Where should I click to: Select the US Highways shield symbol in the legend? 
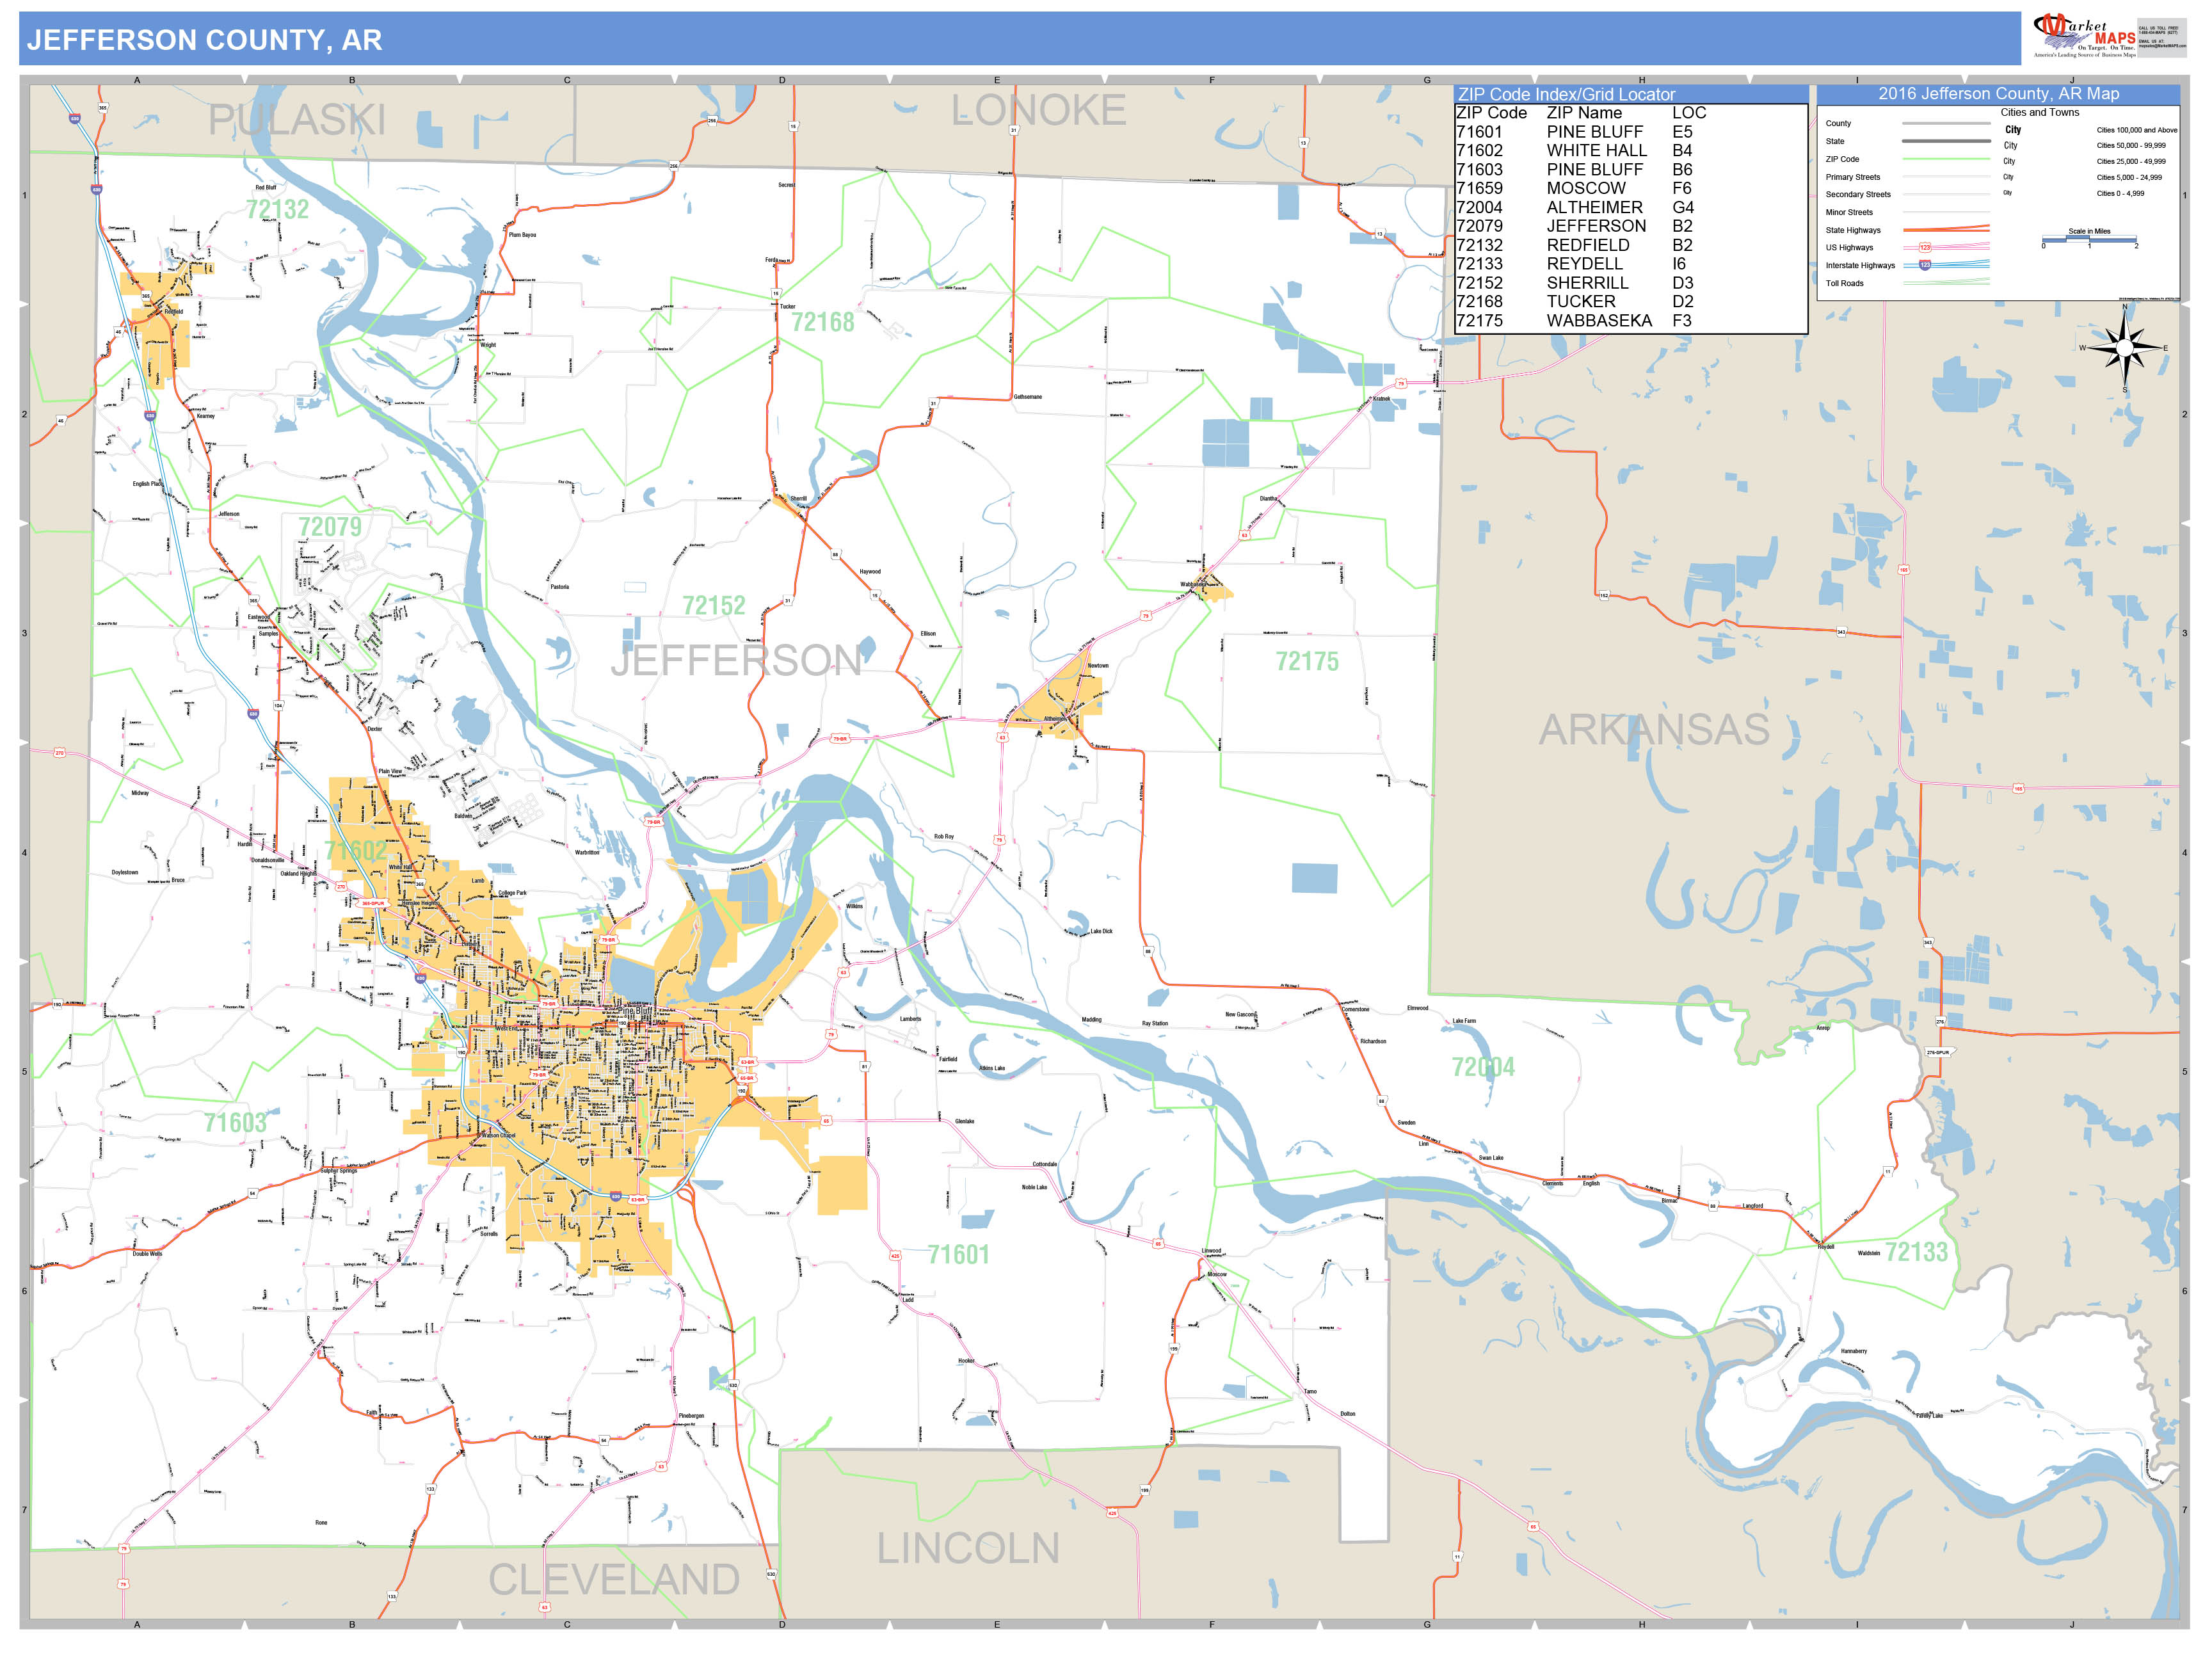(1925, 248)
